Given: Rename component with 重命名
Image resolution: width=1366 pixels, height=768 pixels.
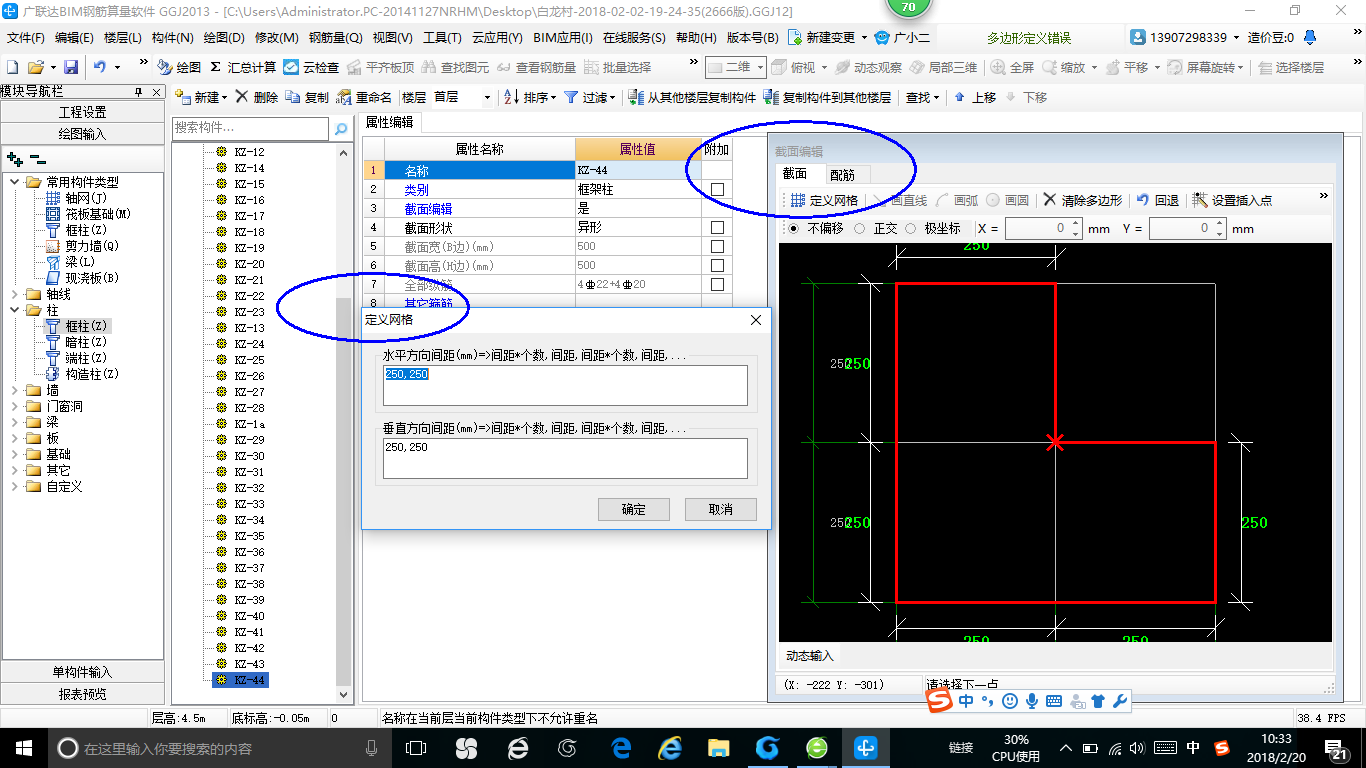Looking at the screenshot, I should (364, 97).
